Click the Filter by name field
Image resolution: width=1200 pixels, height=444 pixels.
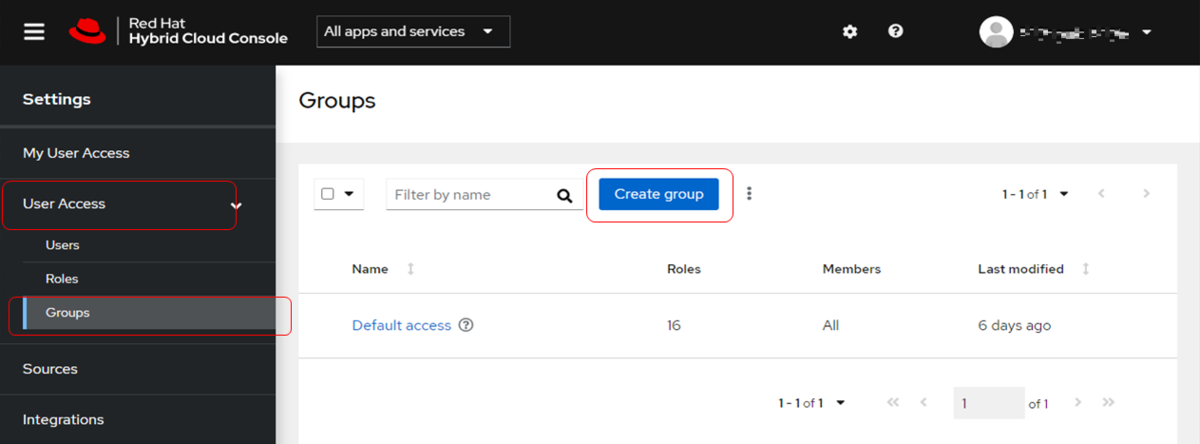pos(468,195)
